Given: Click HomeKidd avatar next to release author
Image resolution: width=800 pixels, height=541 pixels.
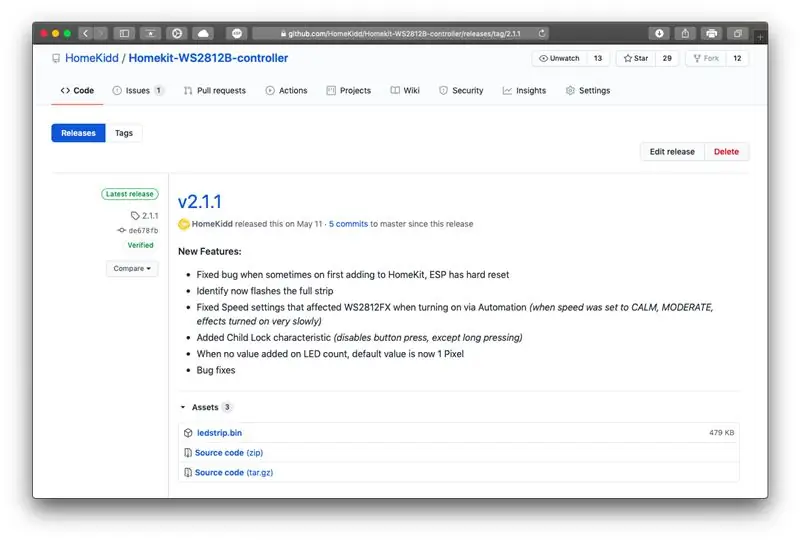Looking at the screenshot, I should coord(184,224).
